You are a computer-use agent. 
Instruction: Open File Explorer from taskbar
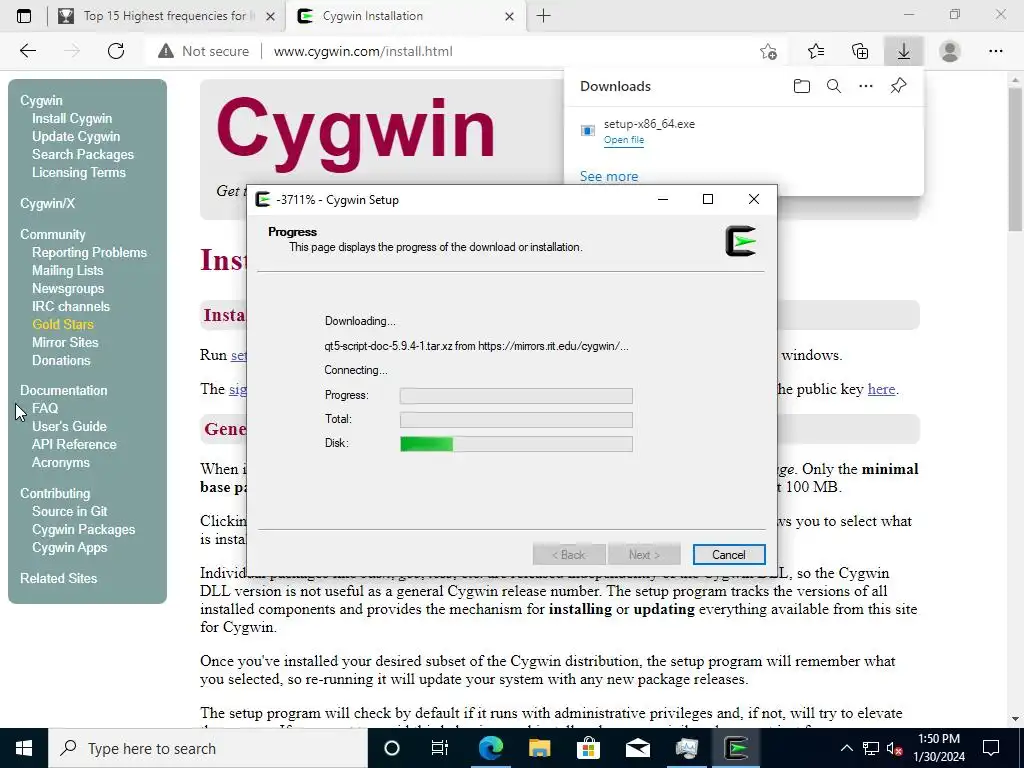[539, 748]
